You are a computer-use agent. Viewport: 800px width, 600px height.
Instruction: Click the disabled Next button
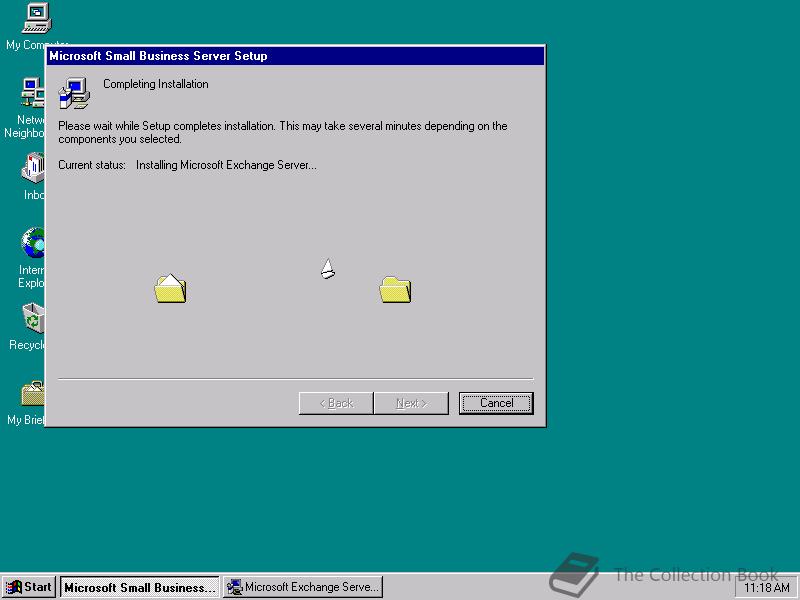point(411,403)
